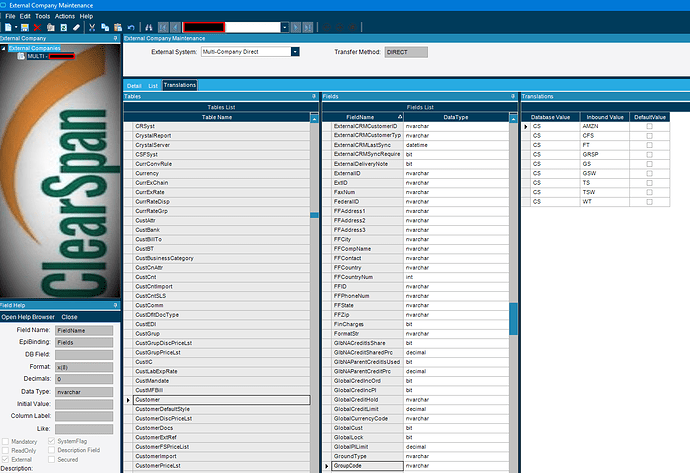The image size is (690, 473).
Task: Pin the Field Help panel
Action: coord(116,305)
